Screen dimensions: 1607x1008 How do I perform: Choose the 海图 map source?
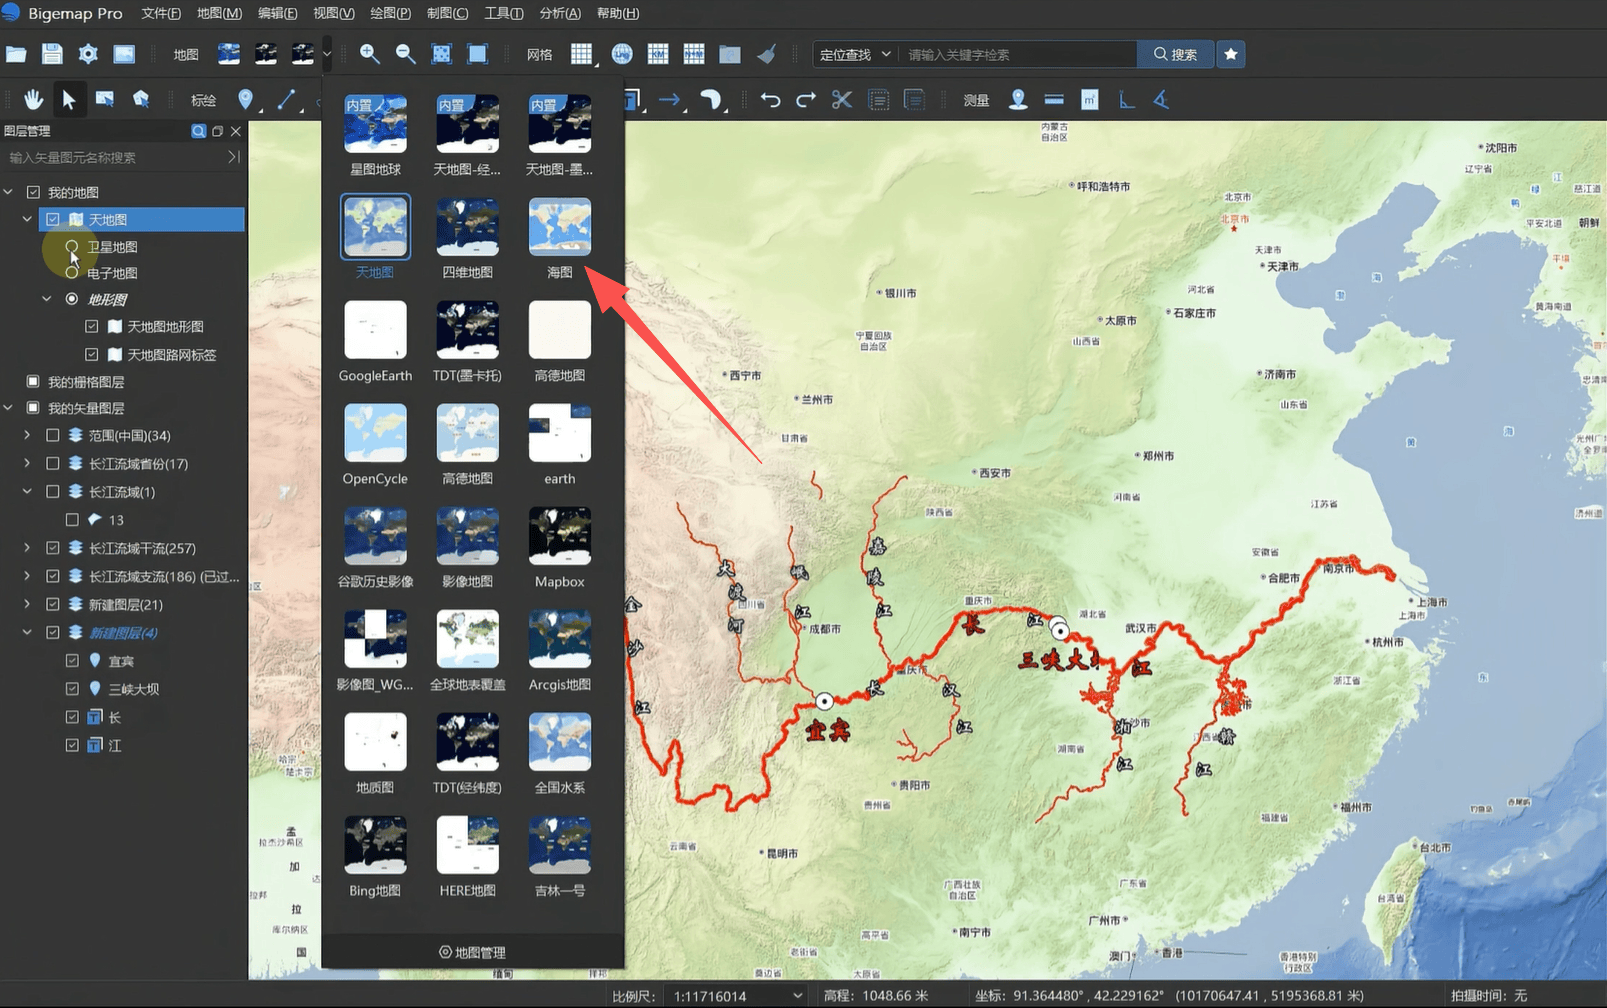click(x=560, y=237)
